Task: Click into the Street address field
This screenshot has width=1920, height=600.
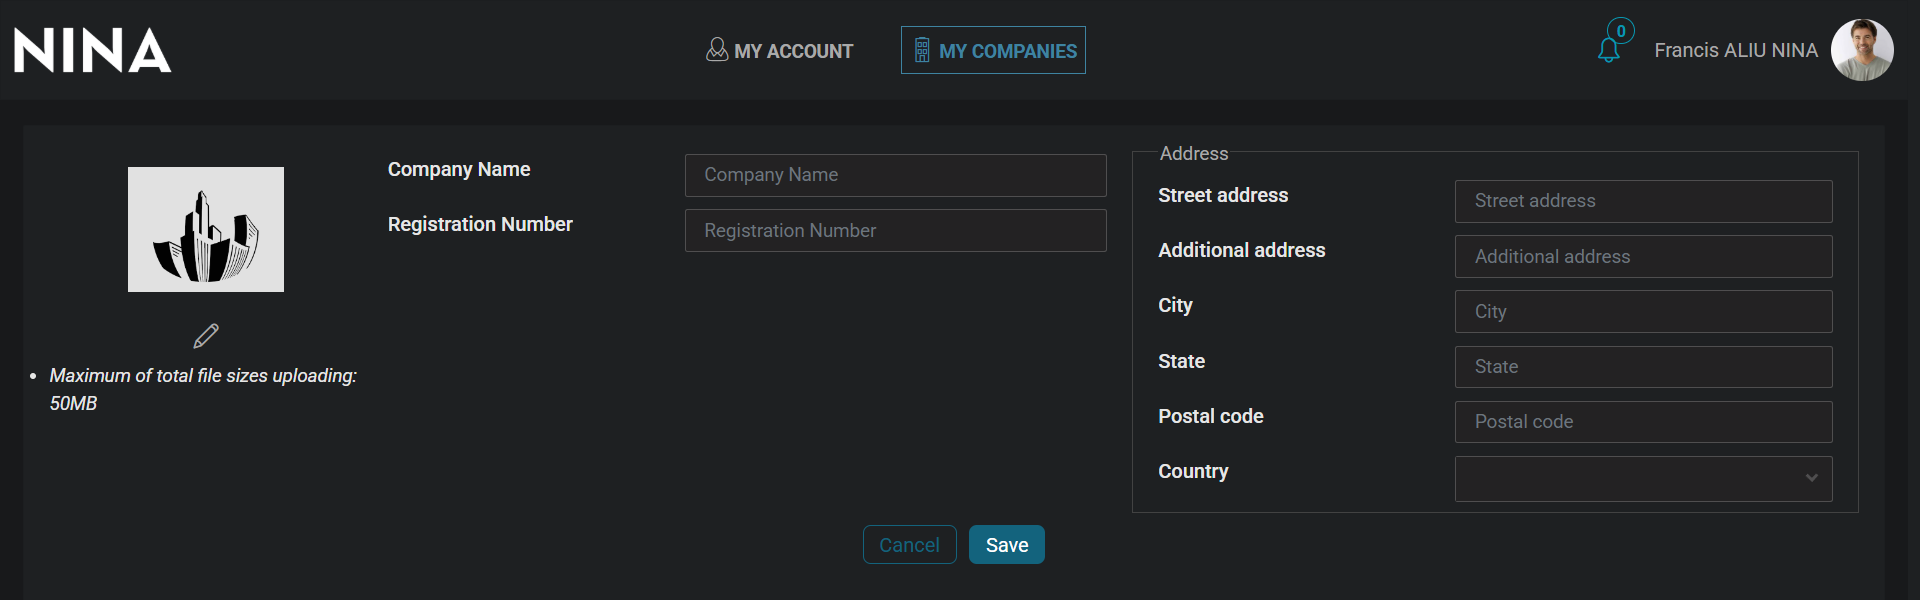Action: pyautogui.click(x=1643, y=201)
